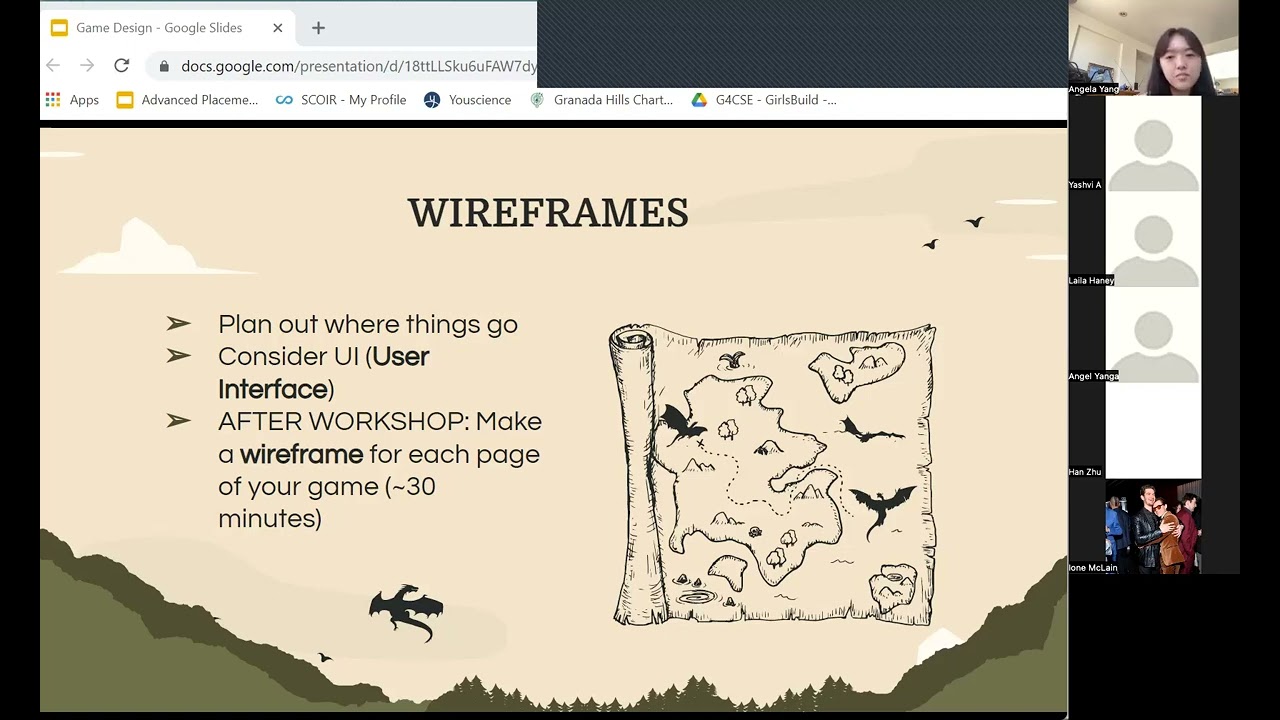The width and height of the screenshot is (1280, 720).
Task: Click the Google Drive icon of G4CSE bookmark
Action: pos(699,100)
